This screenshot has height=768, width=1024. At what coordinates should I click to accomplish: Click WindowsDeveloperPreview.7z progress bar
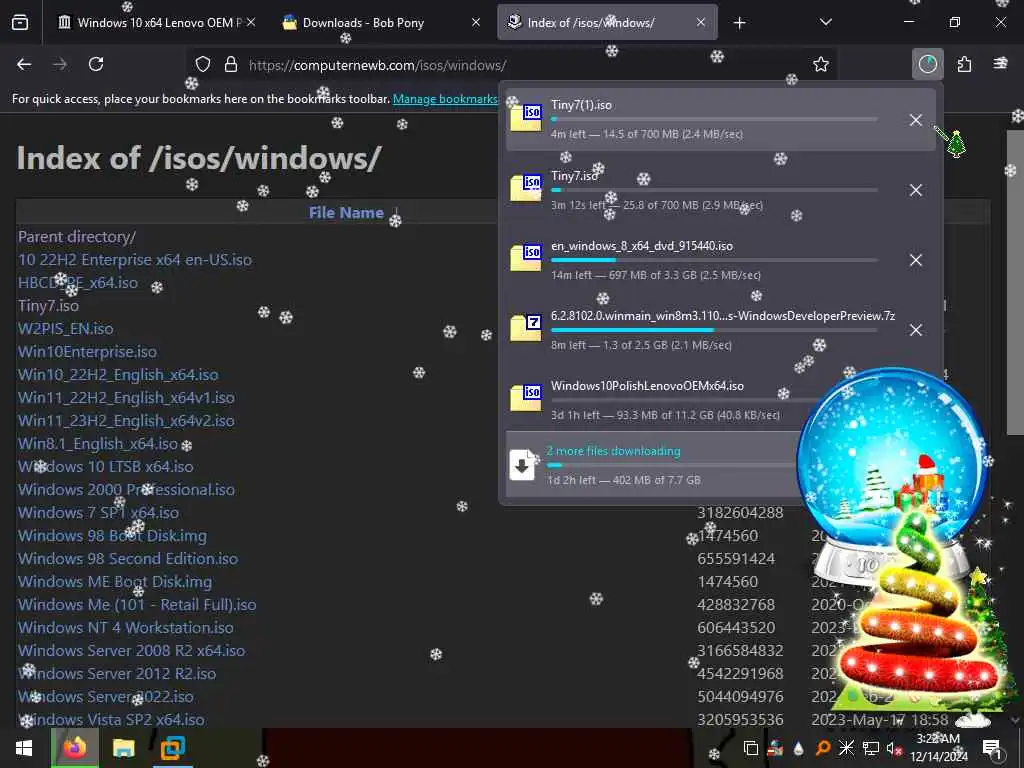(714, 330)
